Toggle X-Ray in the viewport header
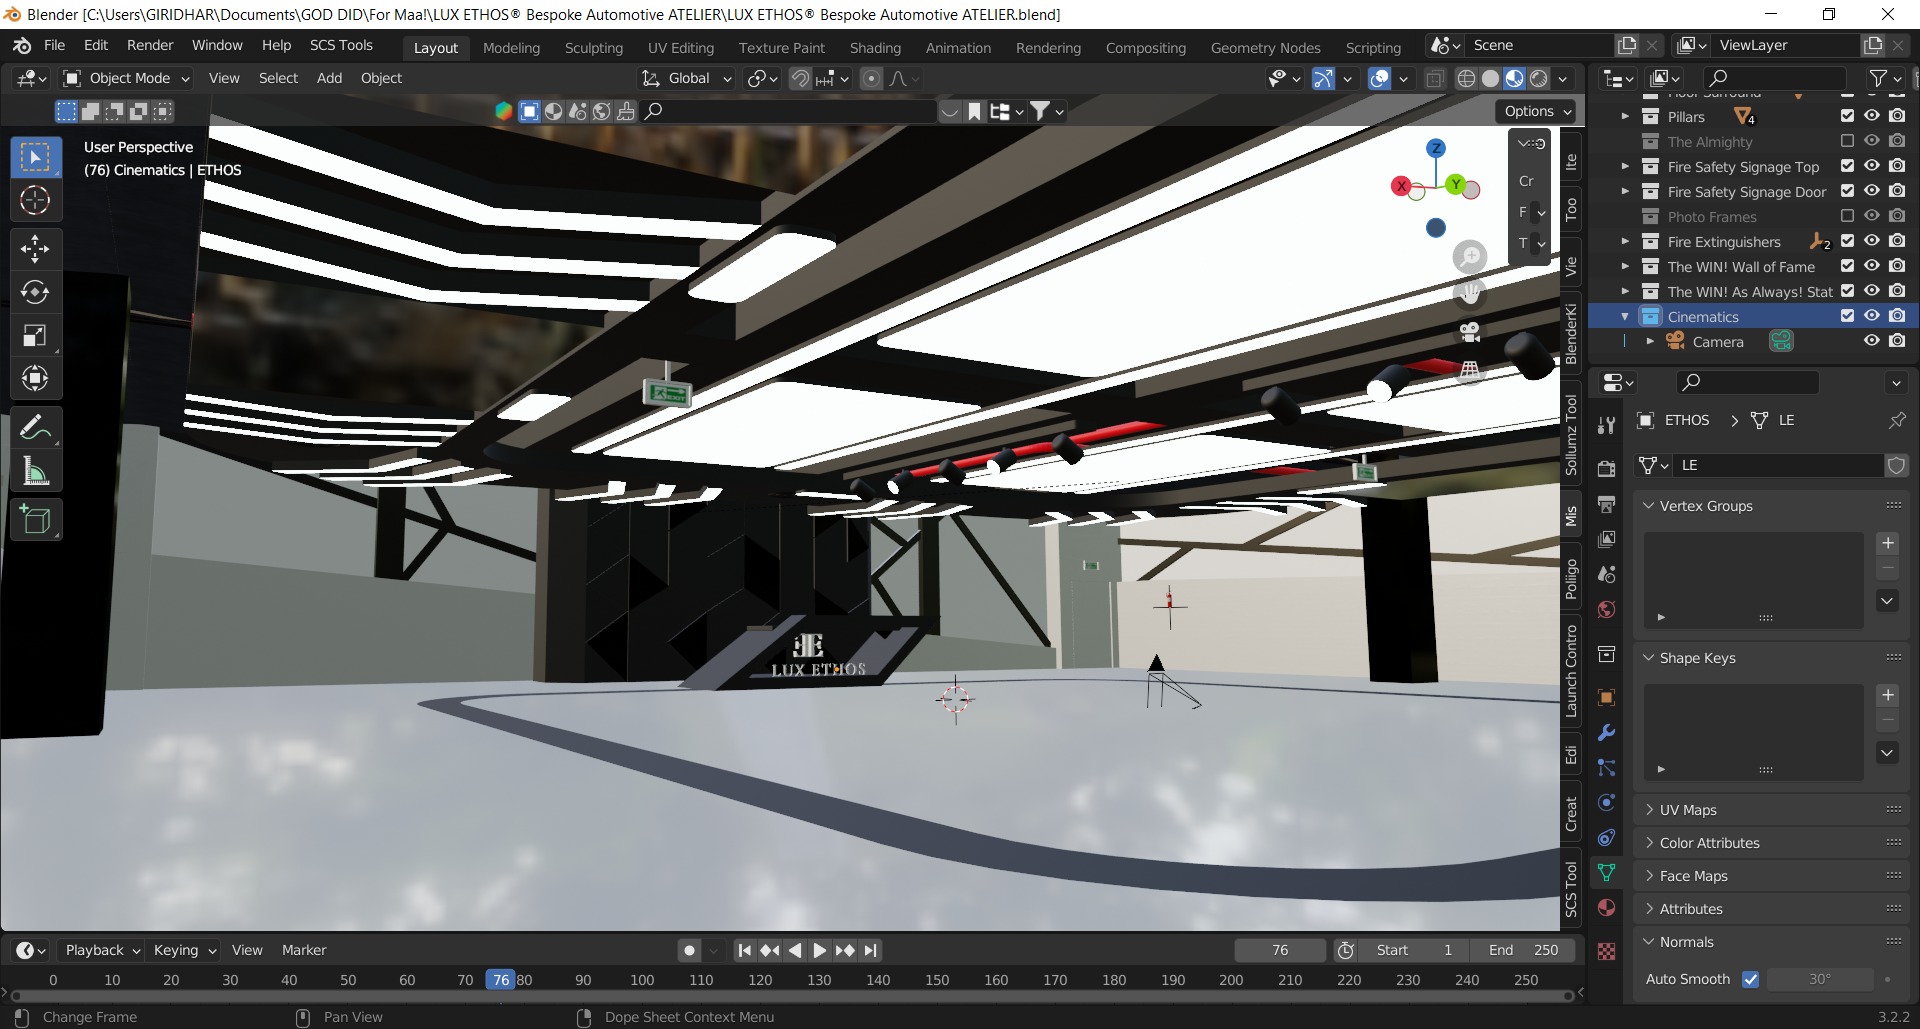The width and height of the screenshot is (1920, 1029). click(1435, 78)
